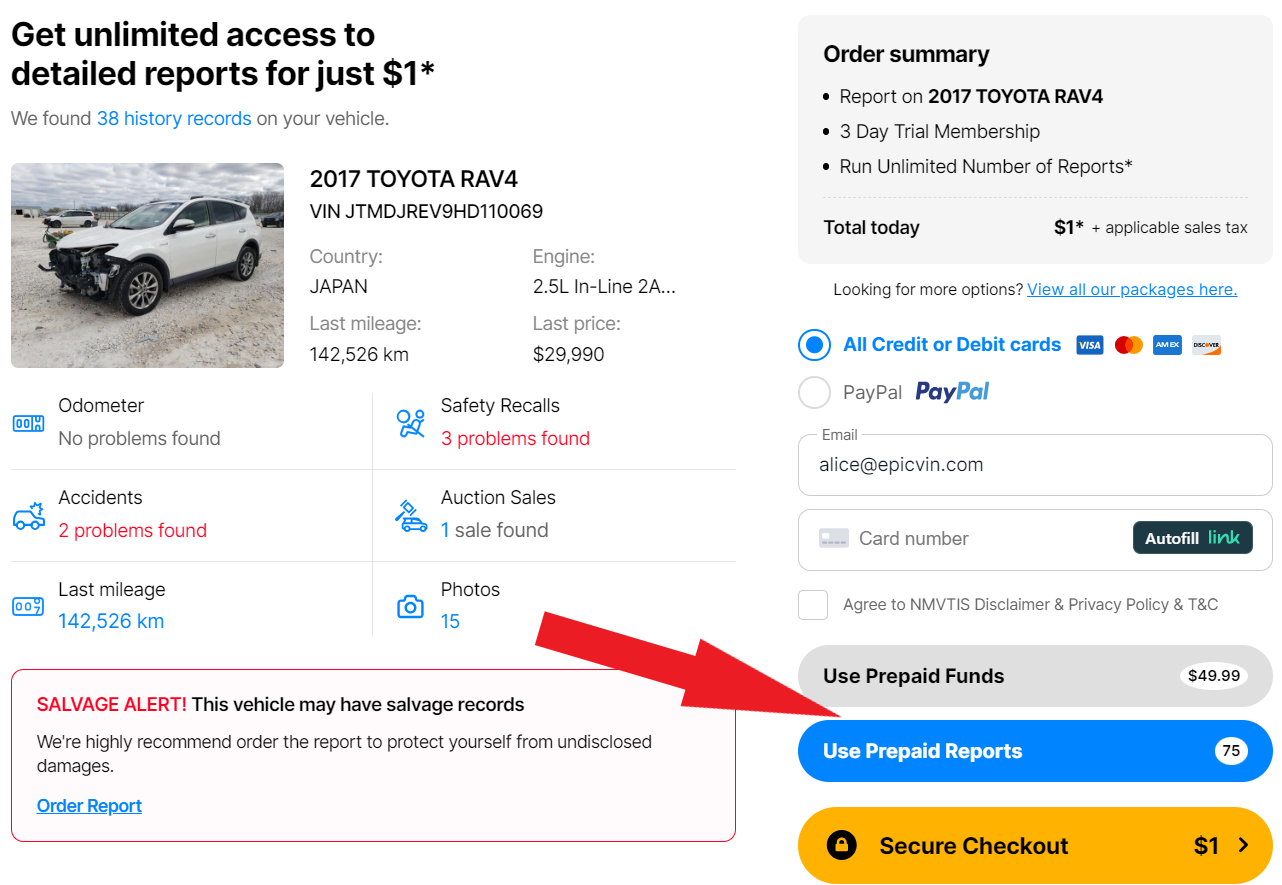Screen dimensions: 1282x885
Task: Click the Visa card icon
Action: point(1089,345)
